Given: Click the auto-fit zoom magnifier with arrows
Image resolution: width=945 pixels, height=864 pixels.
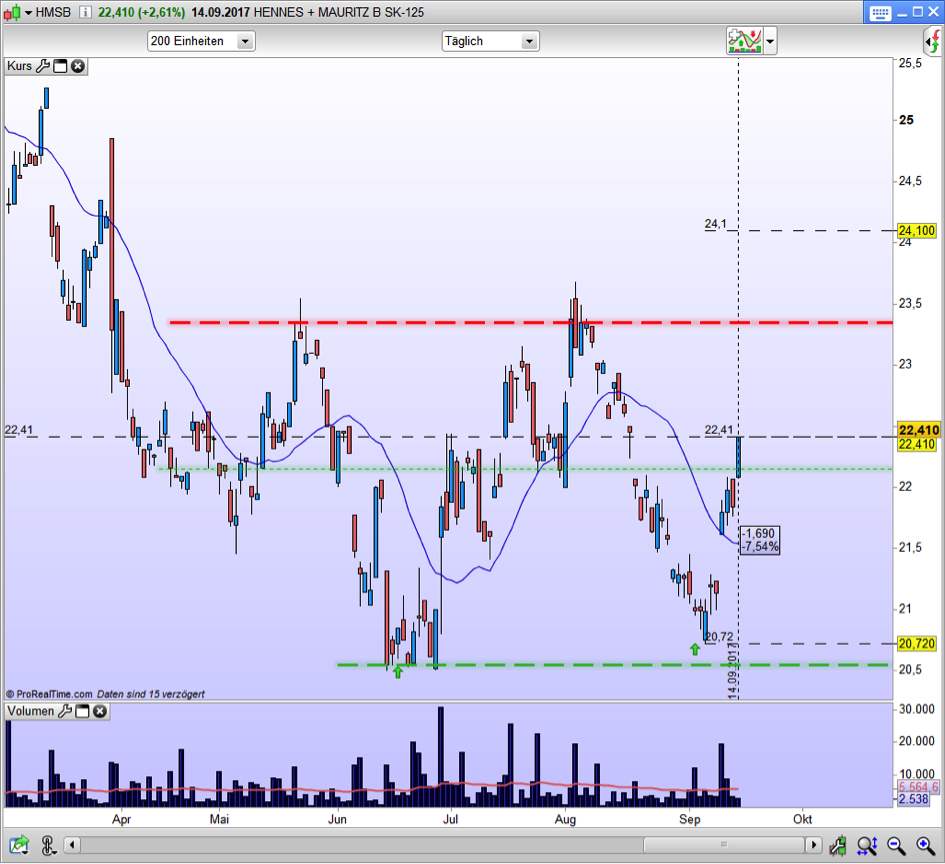Looking at the screenshot, I should (x=867, y=845).
